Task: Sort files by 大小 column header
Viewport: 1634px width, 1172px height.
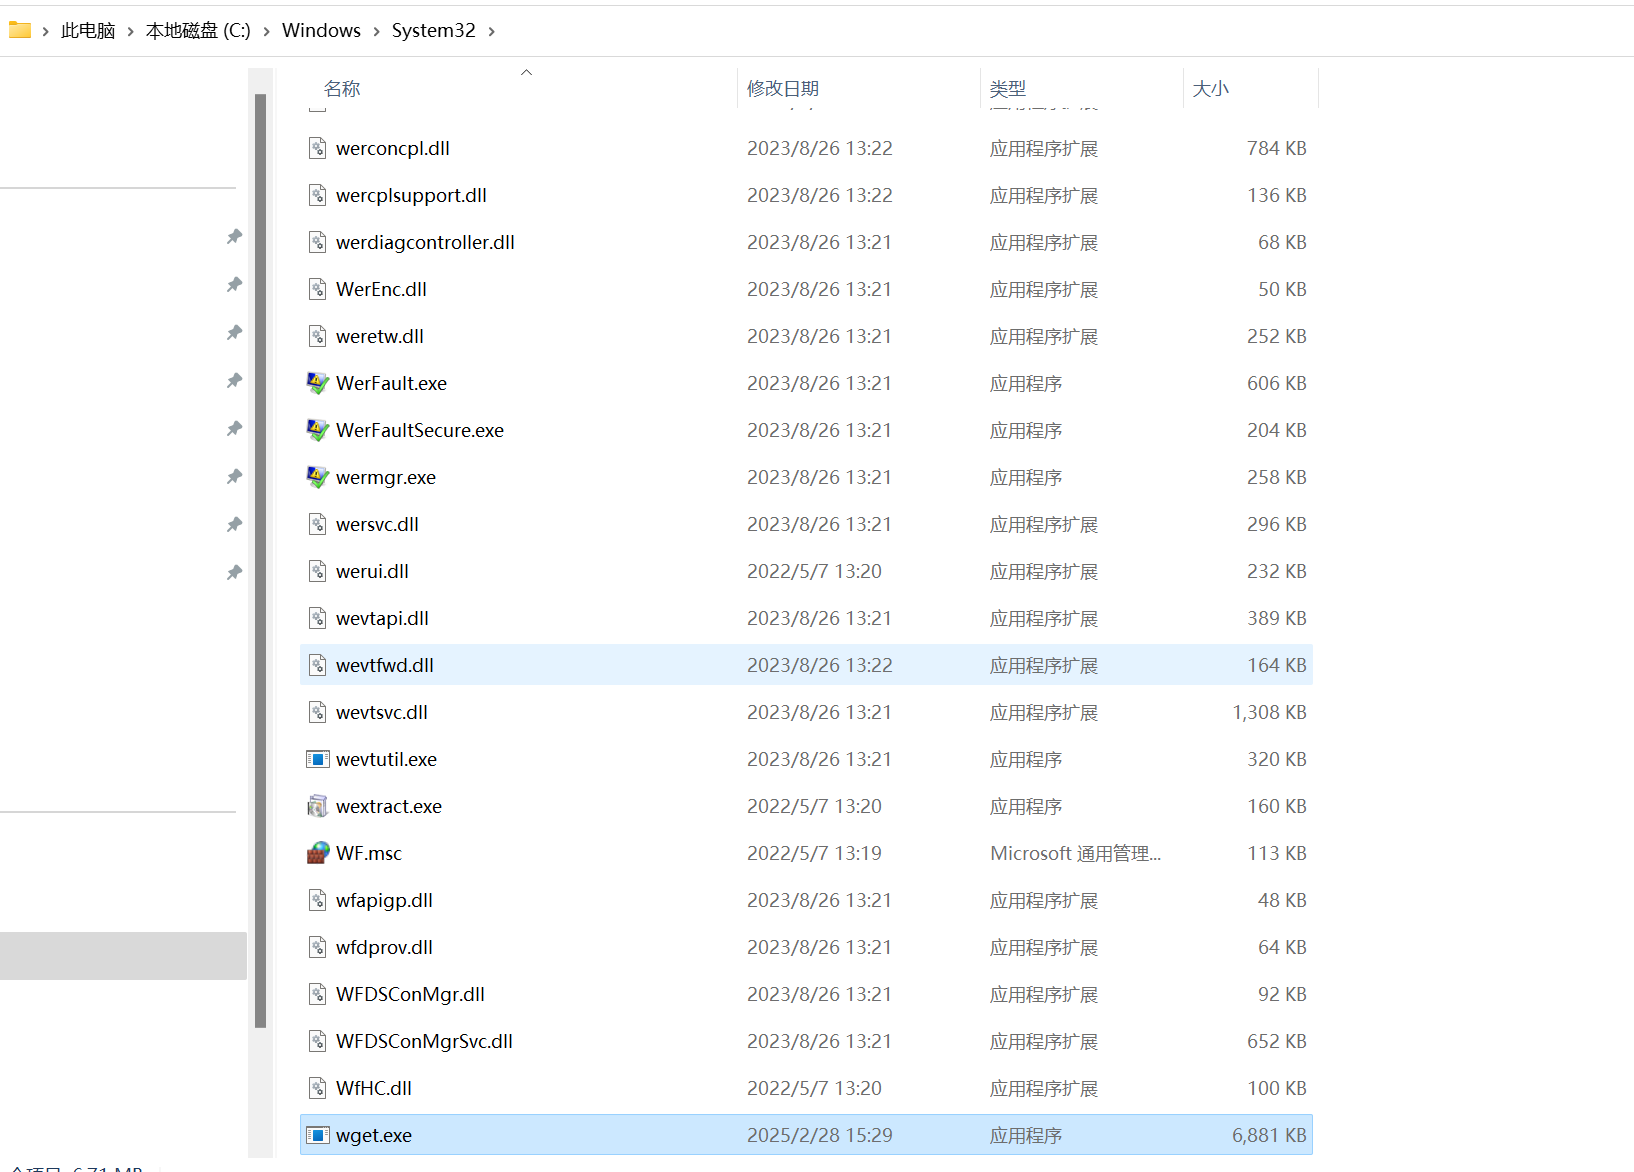Action: 1210,88
